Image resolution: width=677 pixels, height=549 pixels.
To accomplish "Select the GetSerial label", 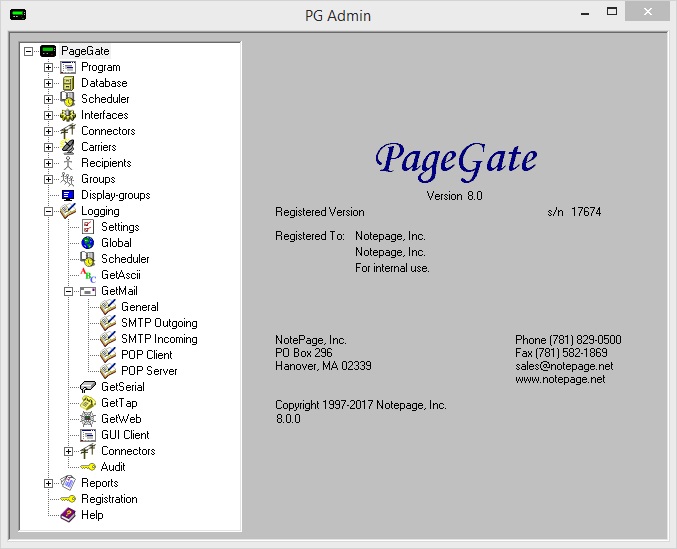I will pos(123,387).
